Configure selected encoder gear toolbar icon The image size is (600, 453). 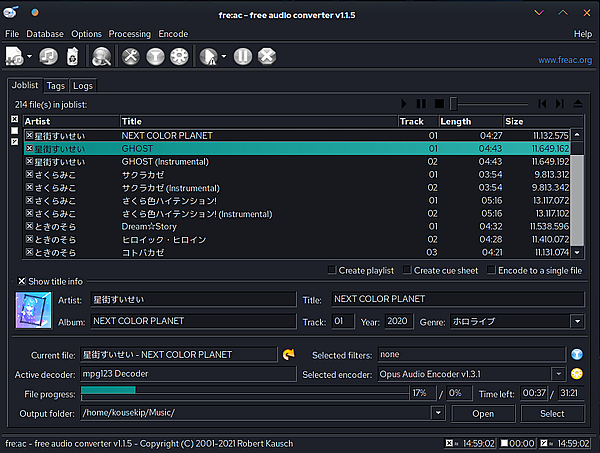(179, 56)
